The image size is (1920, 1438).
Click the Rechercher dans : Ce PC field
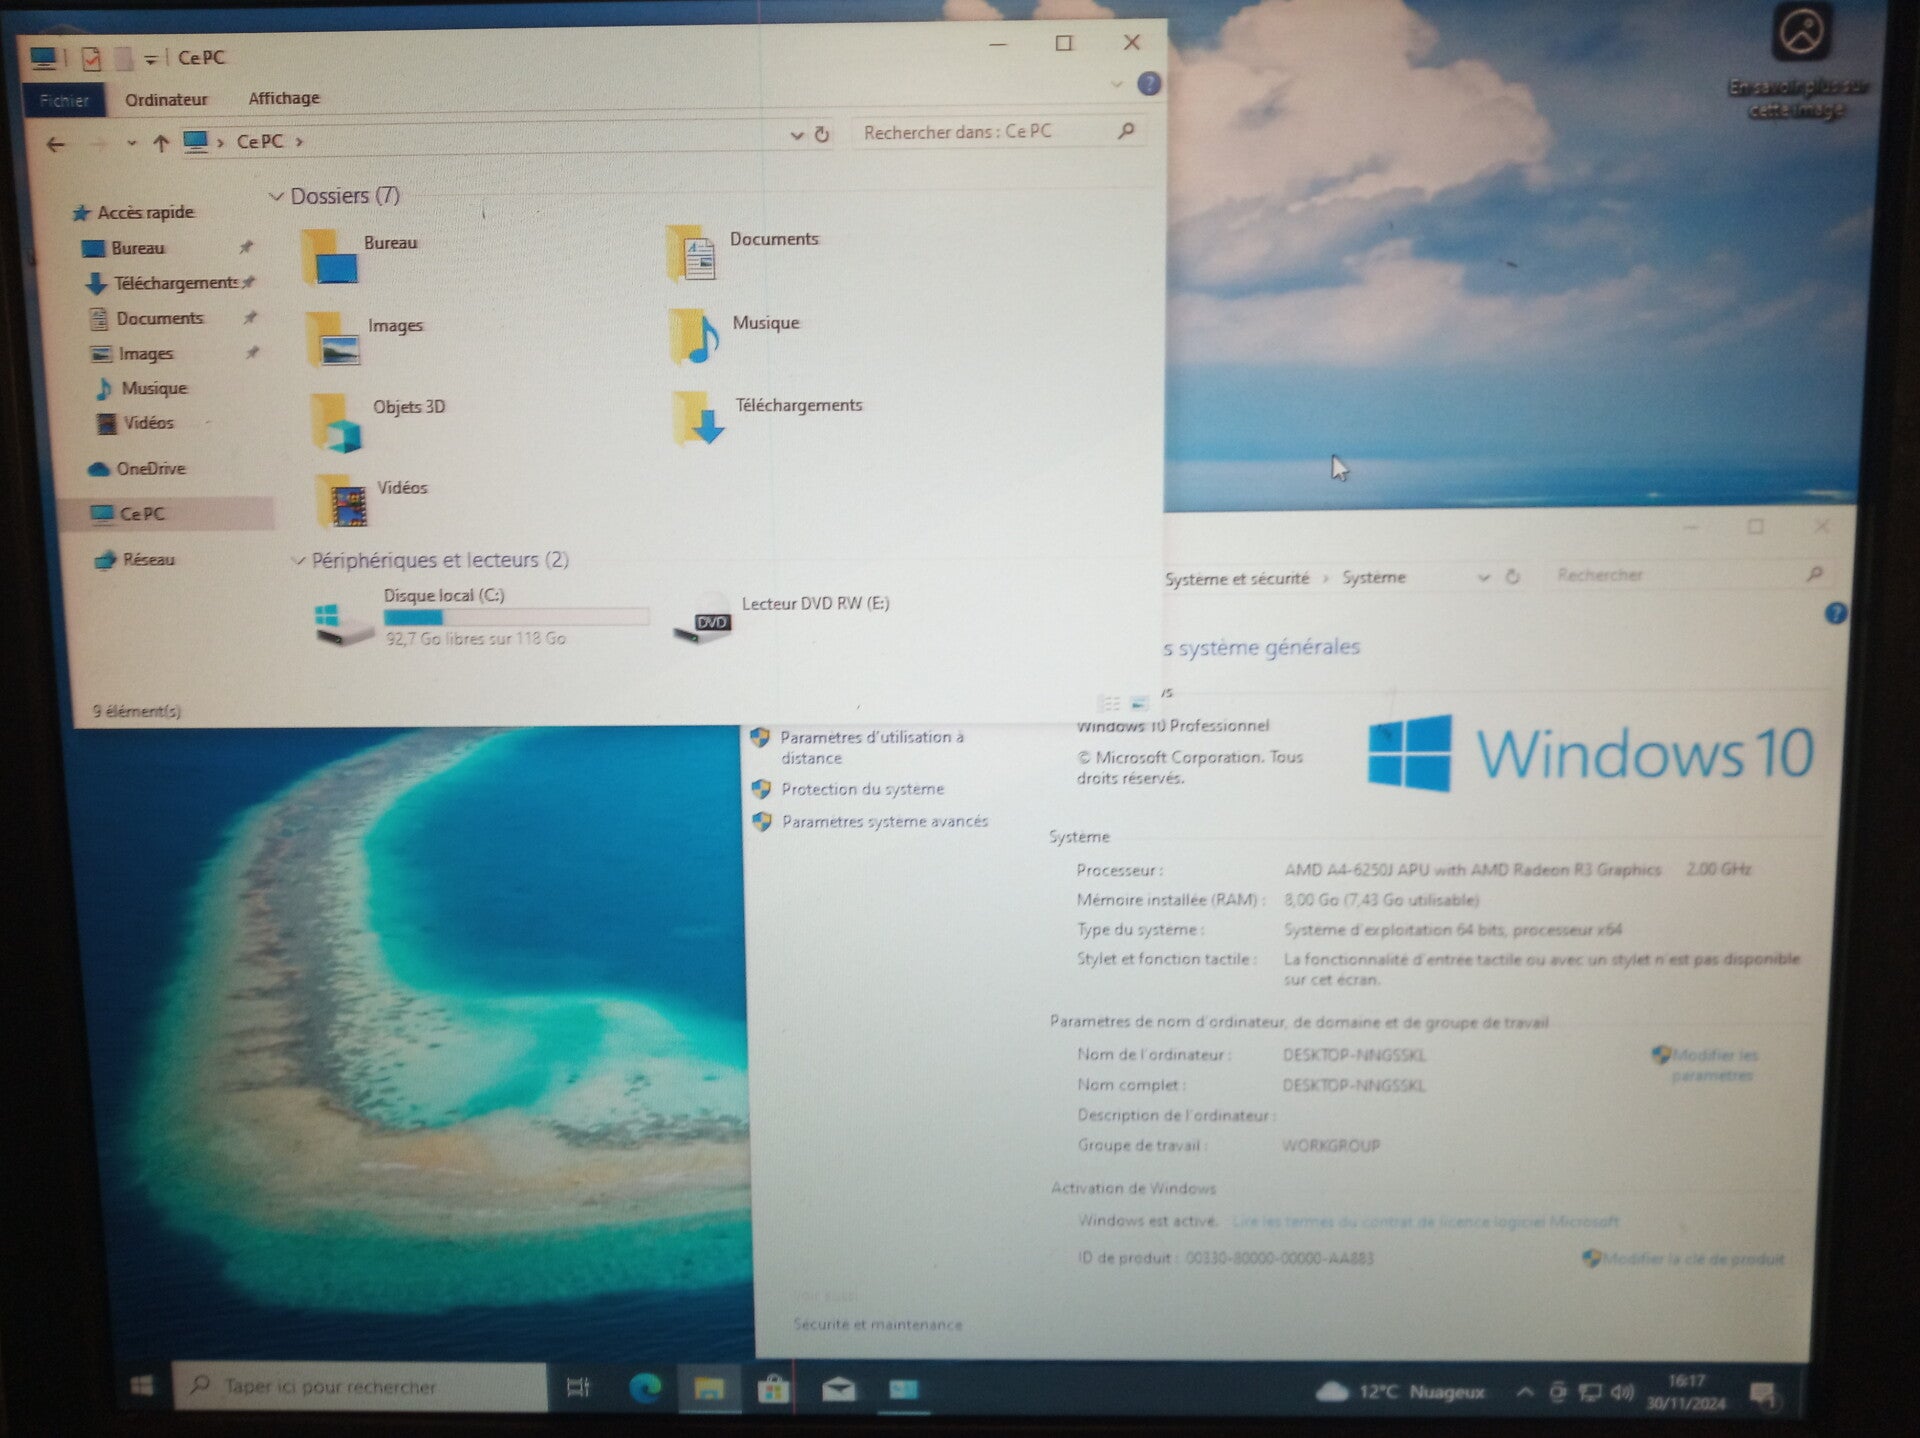point(985,132)
